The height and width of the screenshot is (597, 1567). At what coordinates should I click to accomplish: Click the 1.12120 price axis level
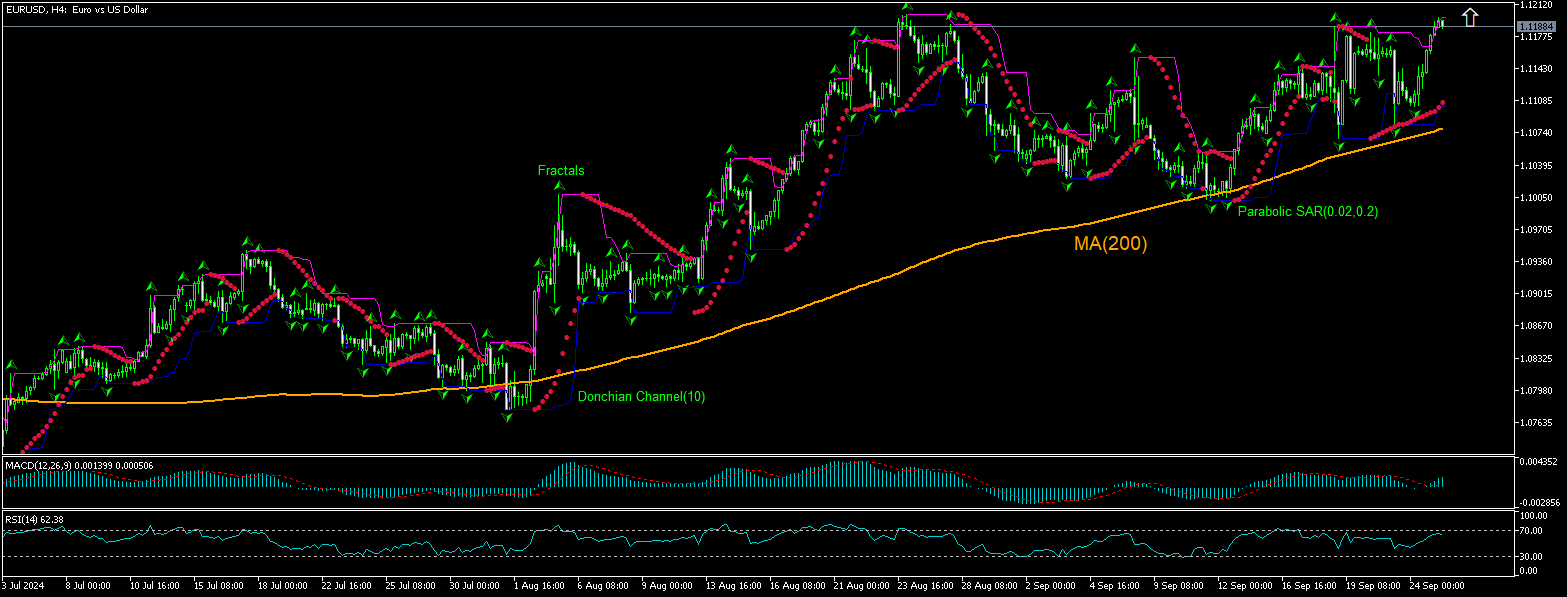click(1535, 5)
